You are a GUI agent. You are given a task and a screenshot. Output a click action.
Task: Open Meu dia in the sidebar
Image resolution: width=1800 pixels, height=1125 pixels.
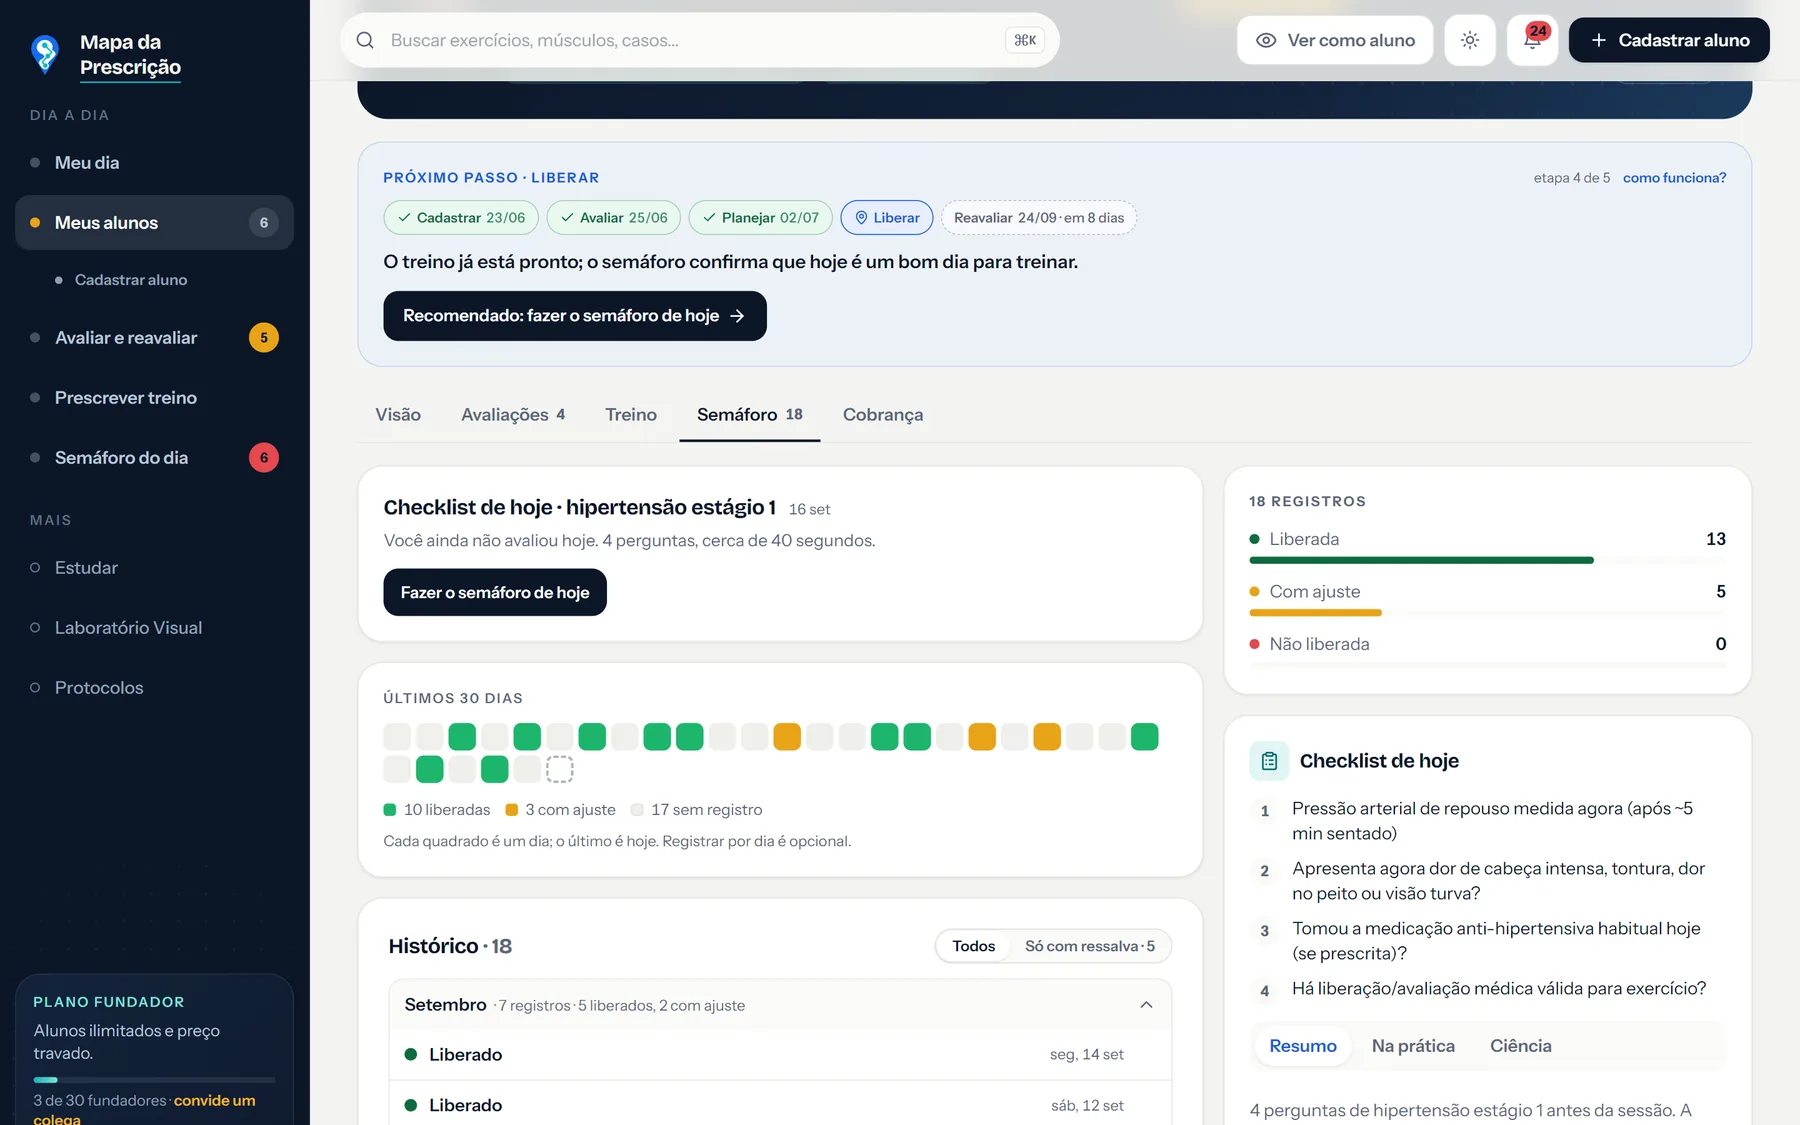pyautogui.click(x=154, y=163)
